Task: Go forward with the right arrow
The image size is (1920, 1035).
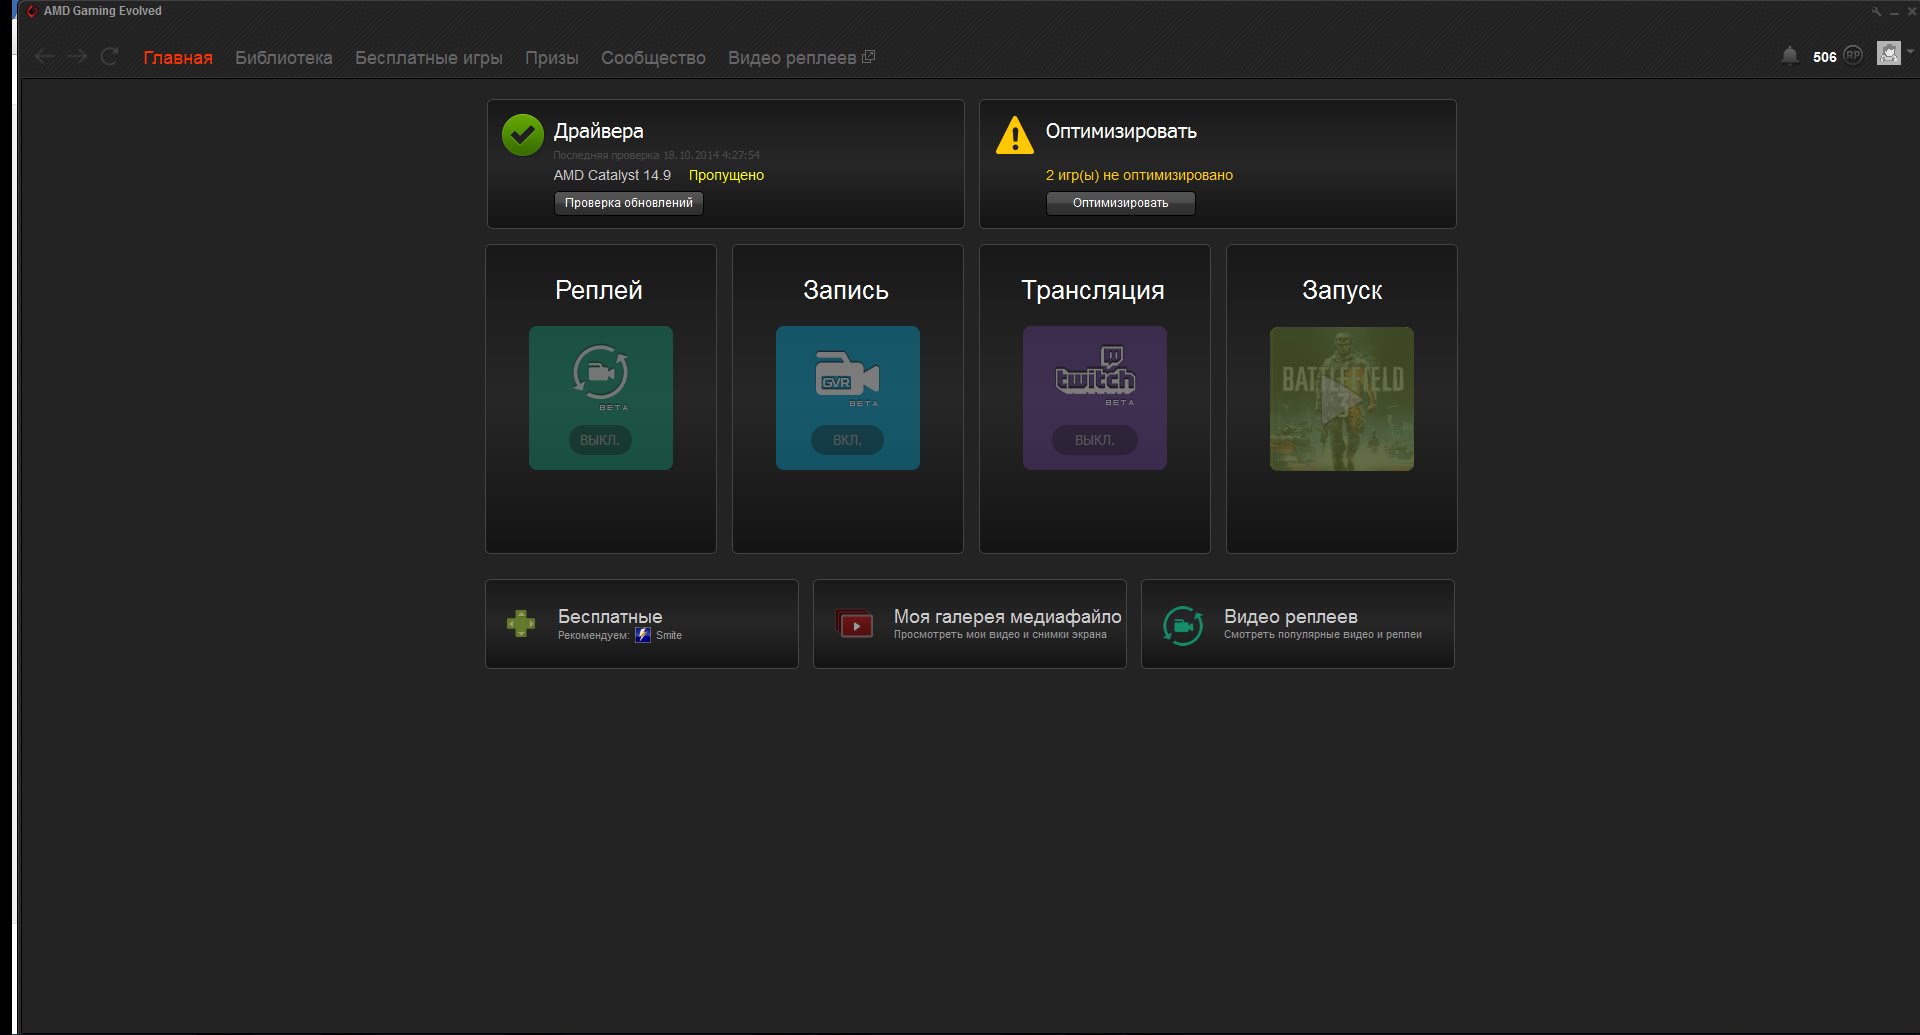Action: (77, 57)
